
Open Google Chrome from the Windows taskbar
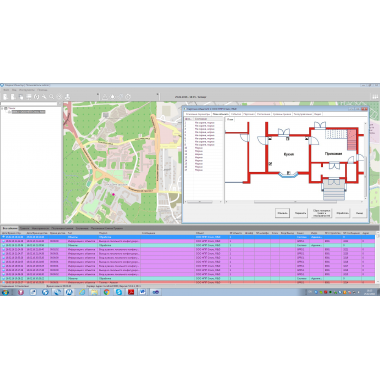(107, 292)
